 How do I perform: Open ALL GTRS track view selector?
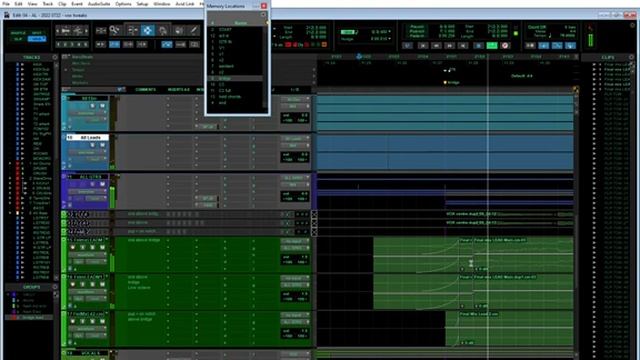pos(86,192)
